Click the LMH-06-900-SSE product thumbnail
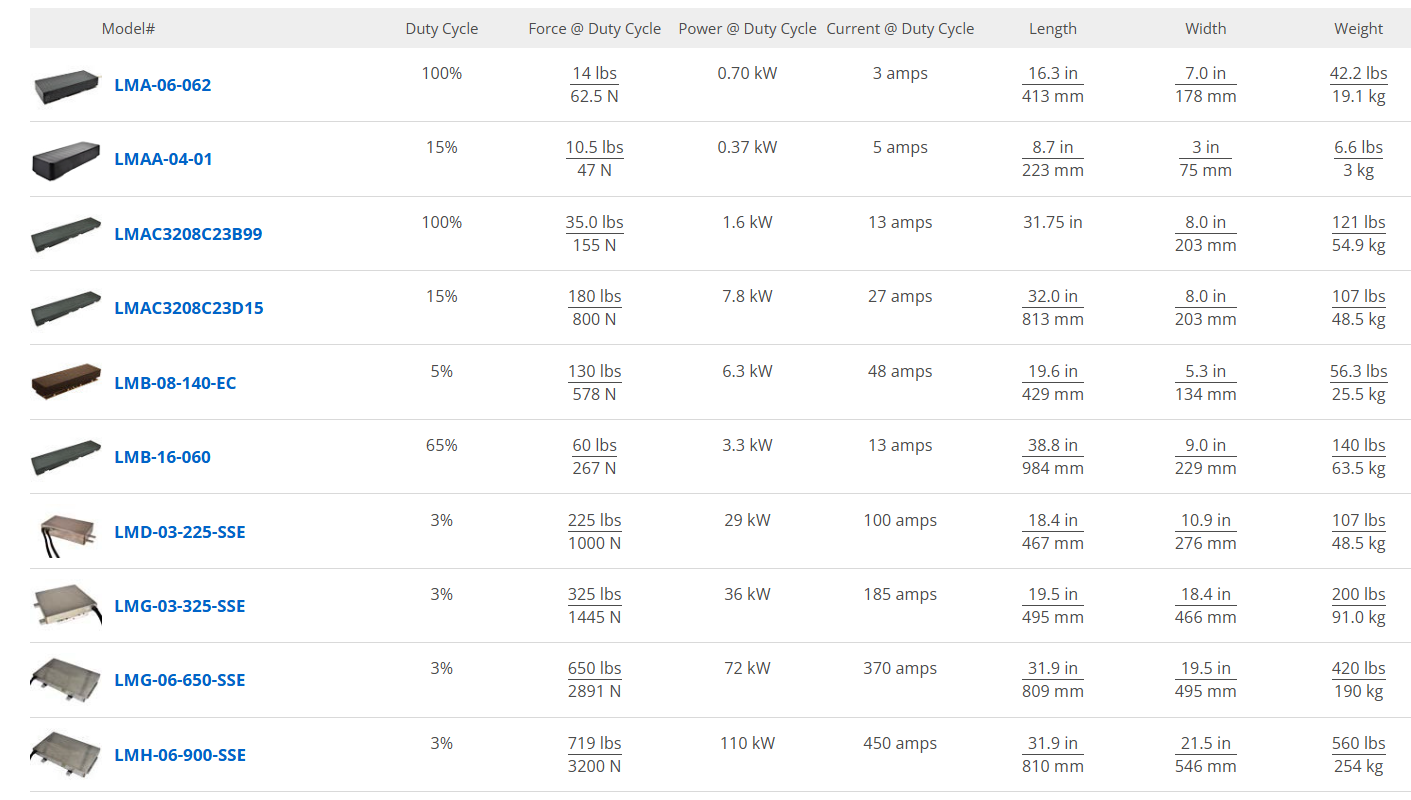 (x=67, y=756)
